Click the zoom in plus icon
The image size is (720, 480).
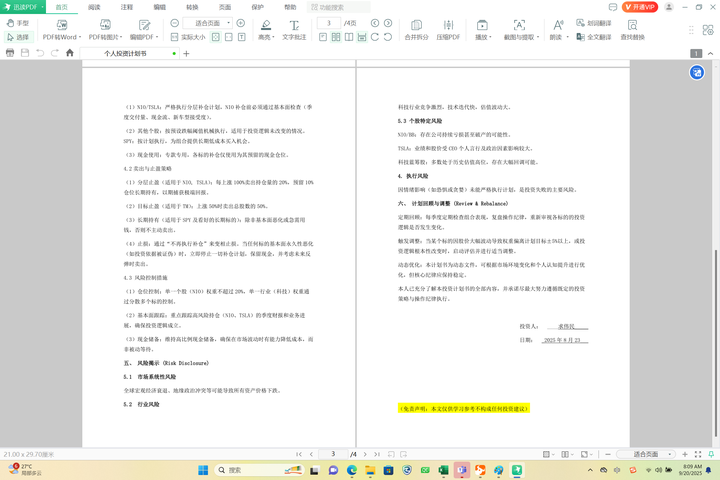(x=241, y=23)
